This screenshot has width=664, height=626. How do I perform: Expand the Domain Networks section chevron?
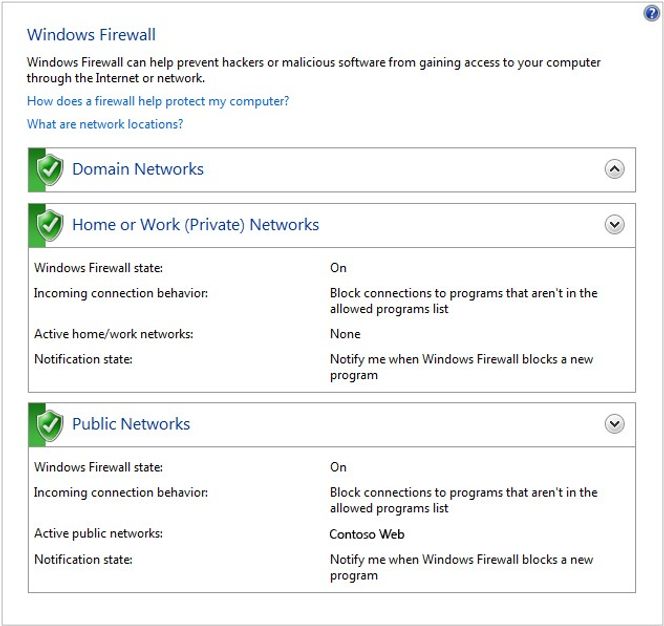click(615, 170)
